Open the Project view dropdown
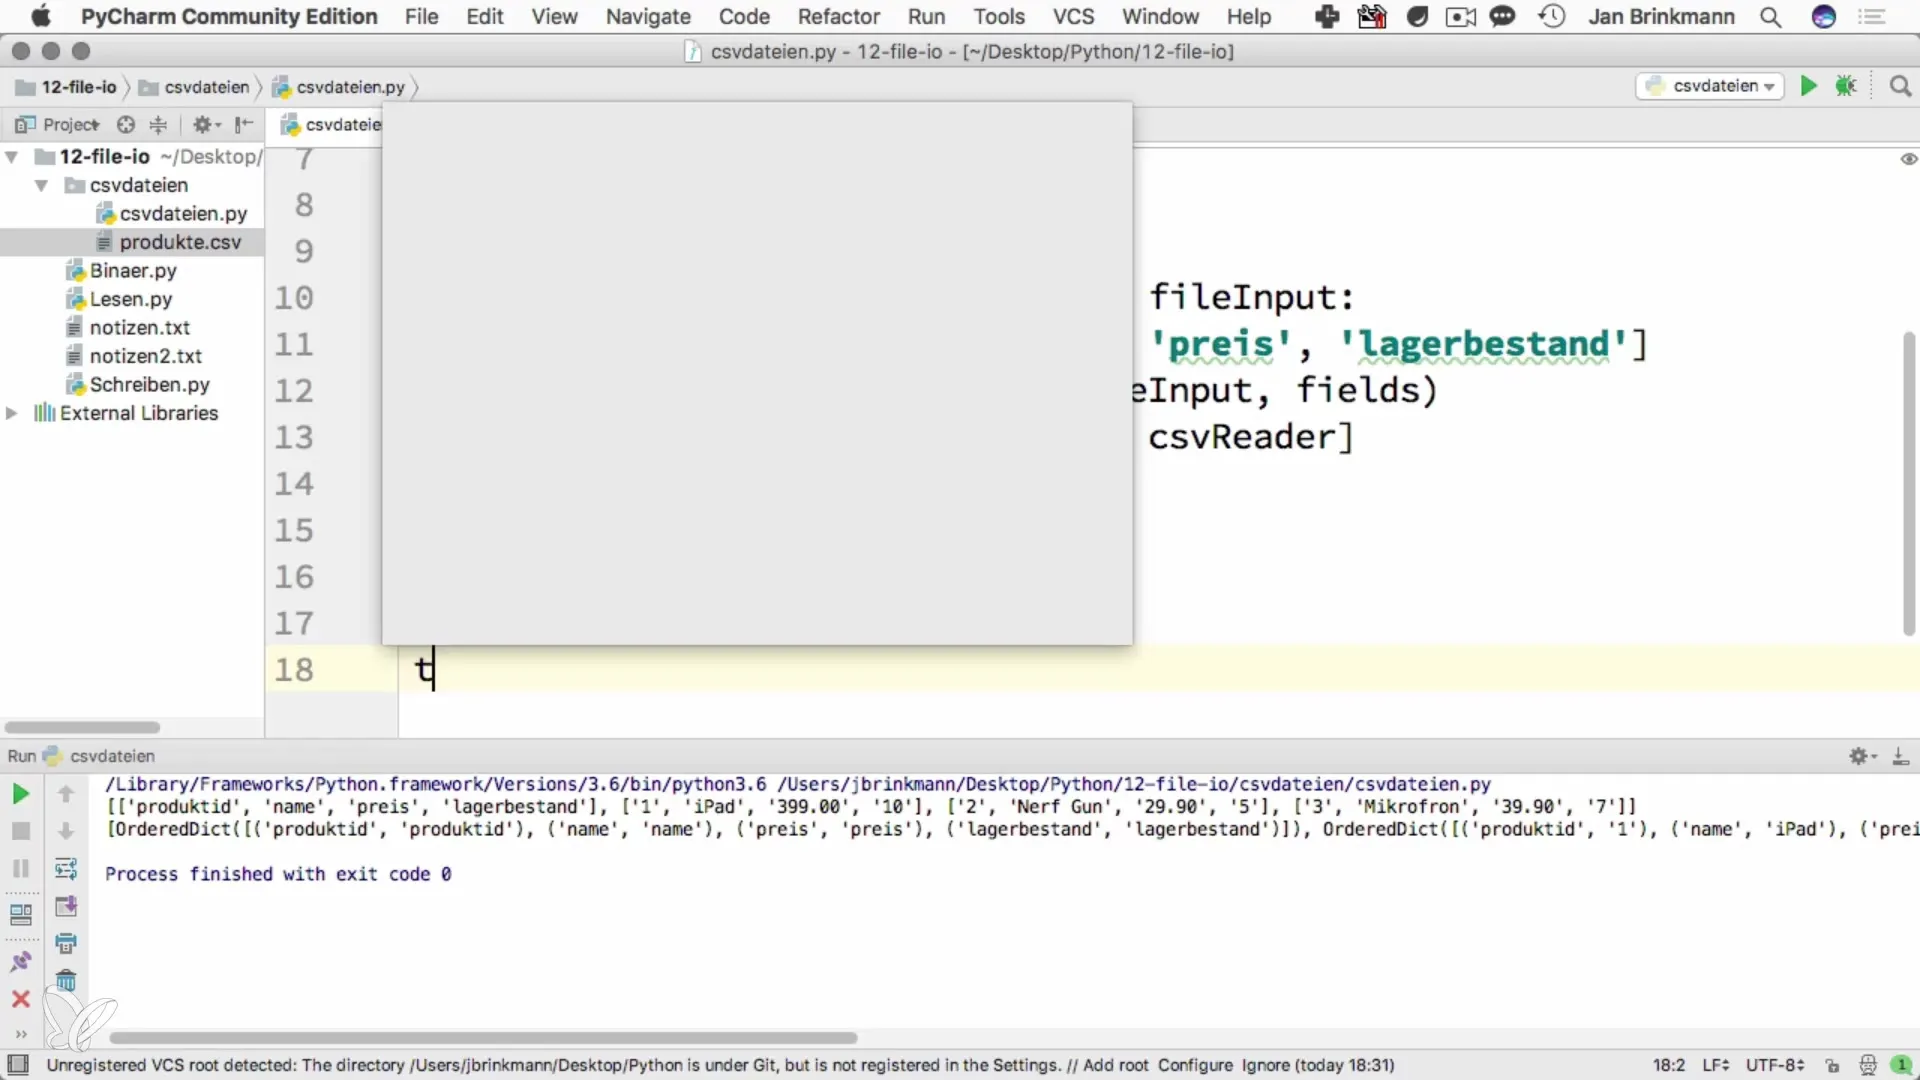This screenshot has height=1080, width=1920. (x=57, y=124)
